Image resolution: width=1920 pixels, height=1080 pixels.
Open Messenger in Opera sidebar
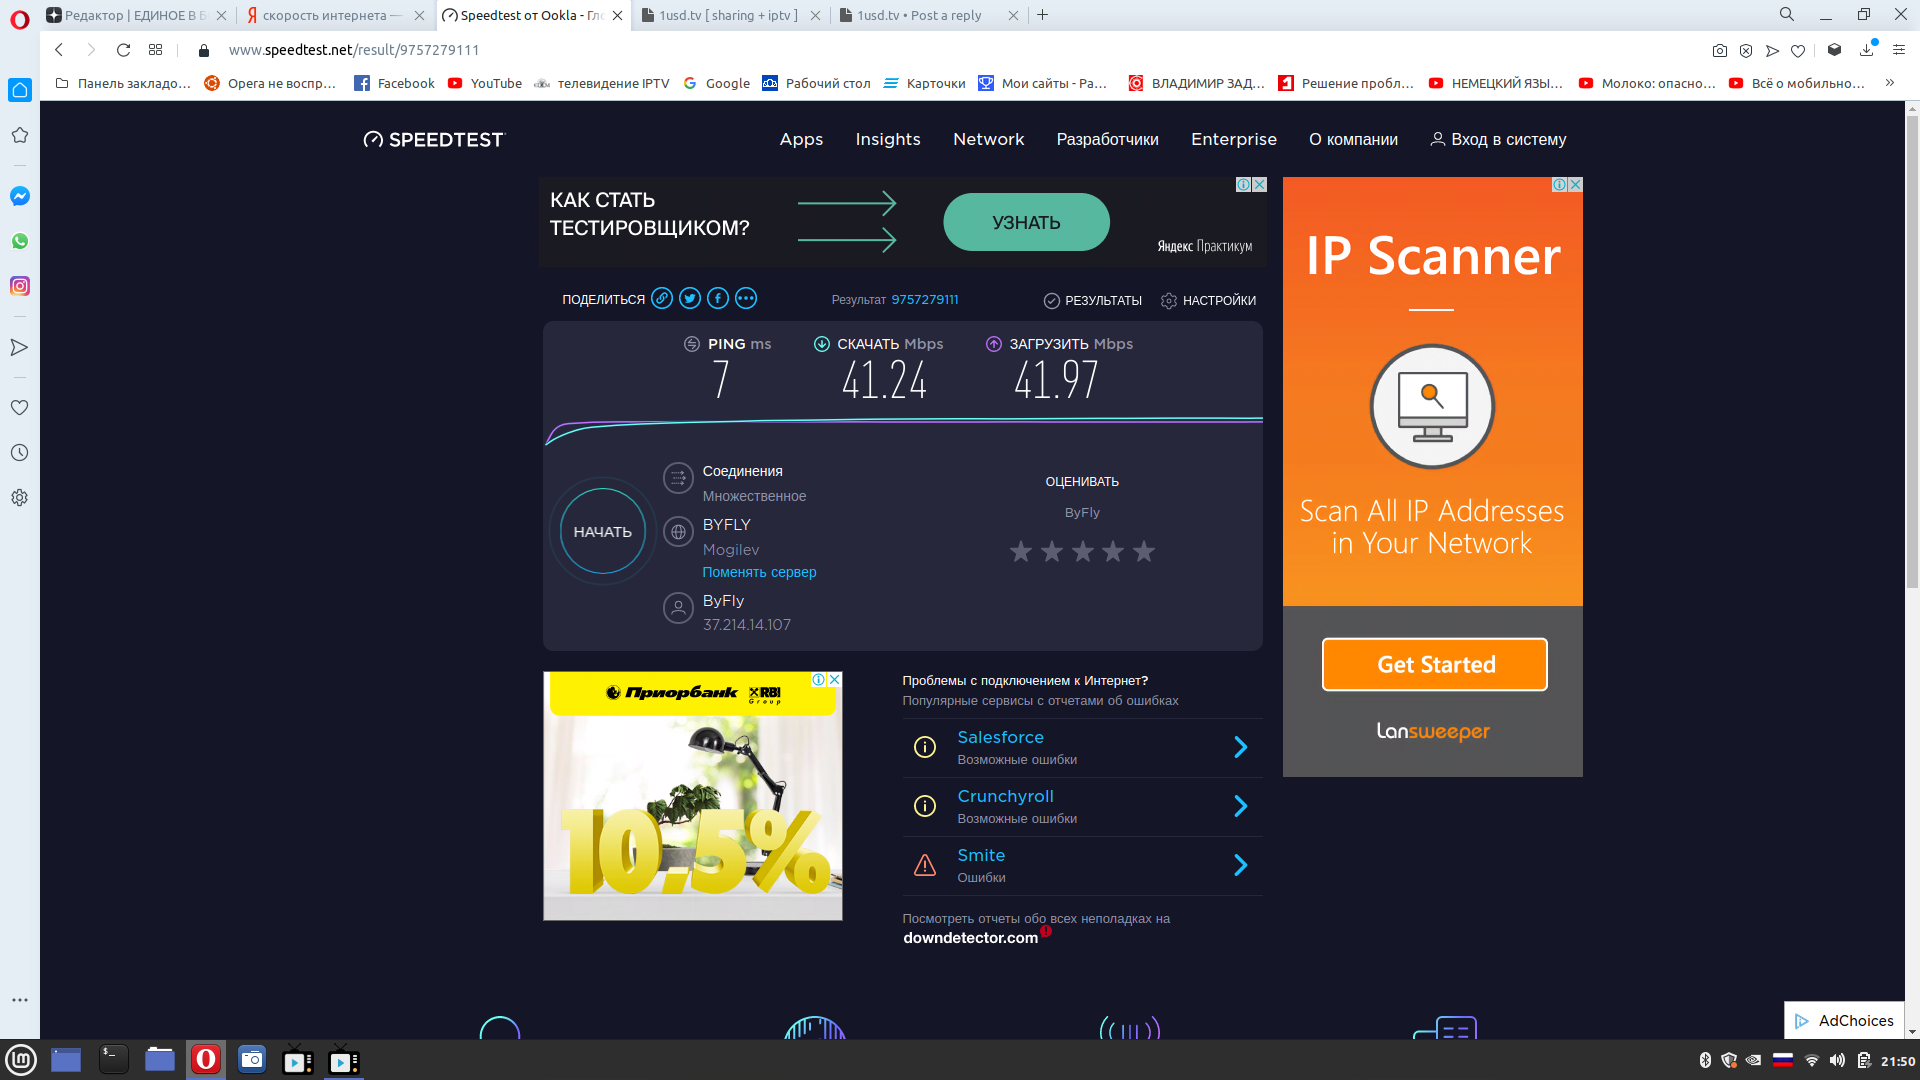[19, 196]
